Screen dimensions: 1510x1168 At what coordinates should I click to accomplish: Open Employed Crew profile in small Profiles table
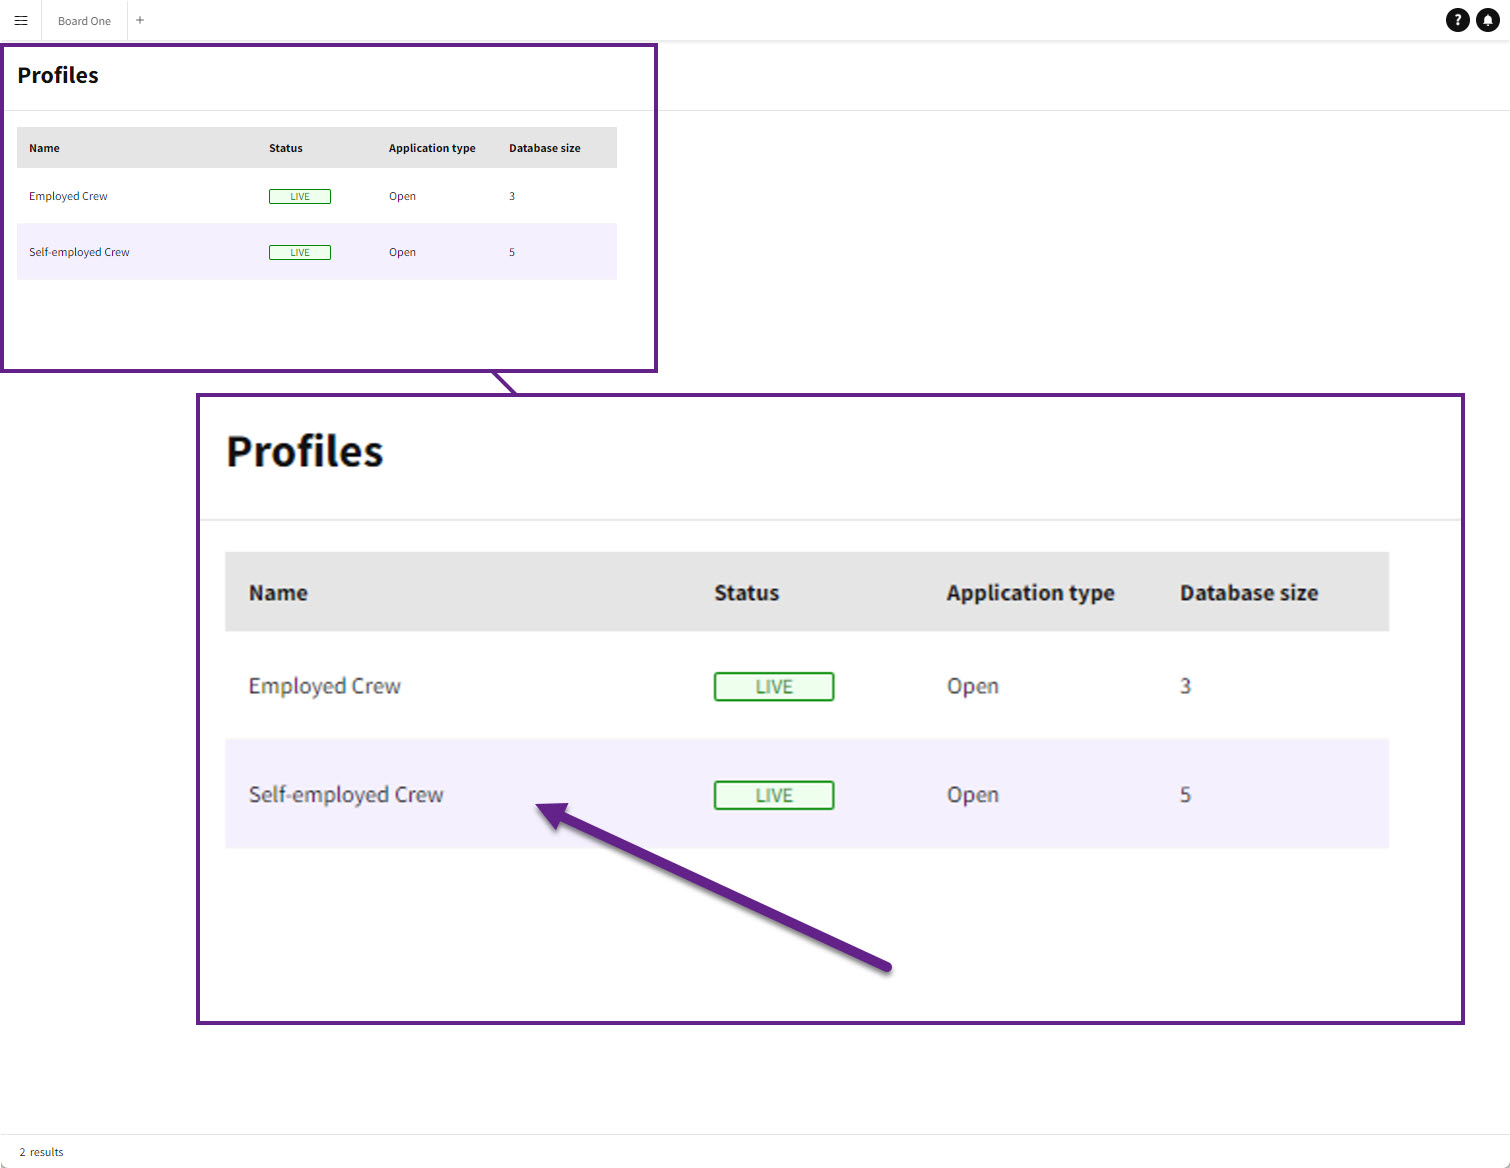click(x=68, y=196)
